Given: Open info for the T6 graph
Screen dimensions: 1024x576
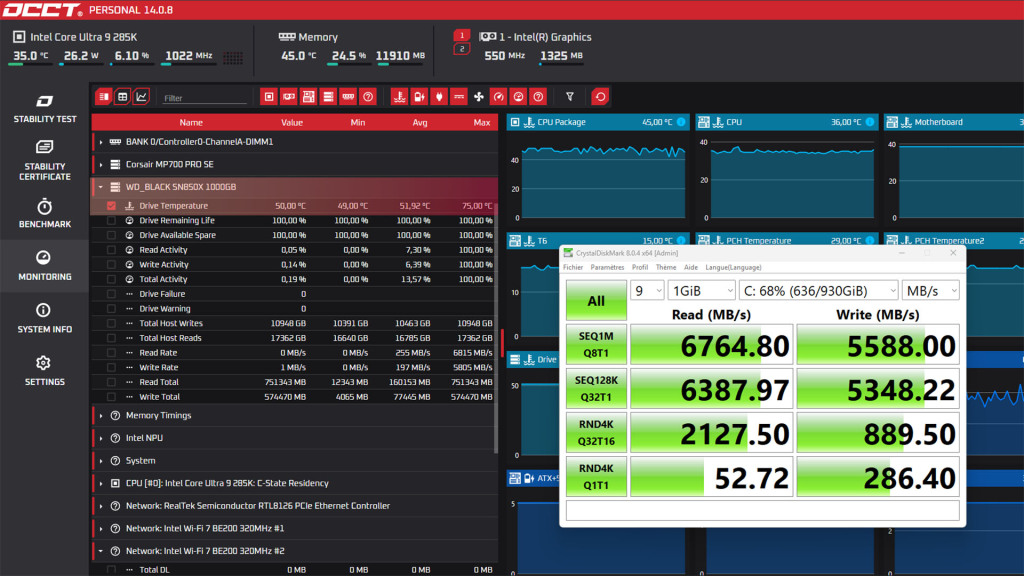Looking at the screenshot, I should 681,240.
